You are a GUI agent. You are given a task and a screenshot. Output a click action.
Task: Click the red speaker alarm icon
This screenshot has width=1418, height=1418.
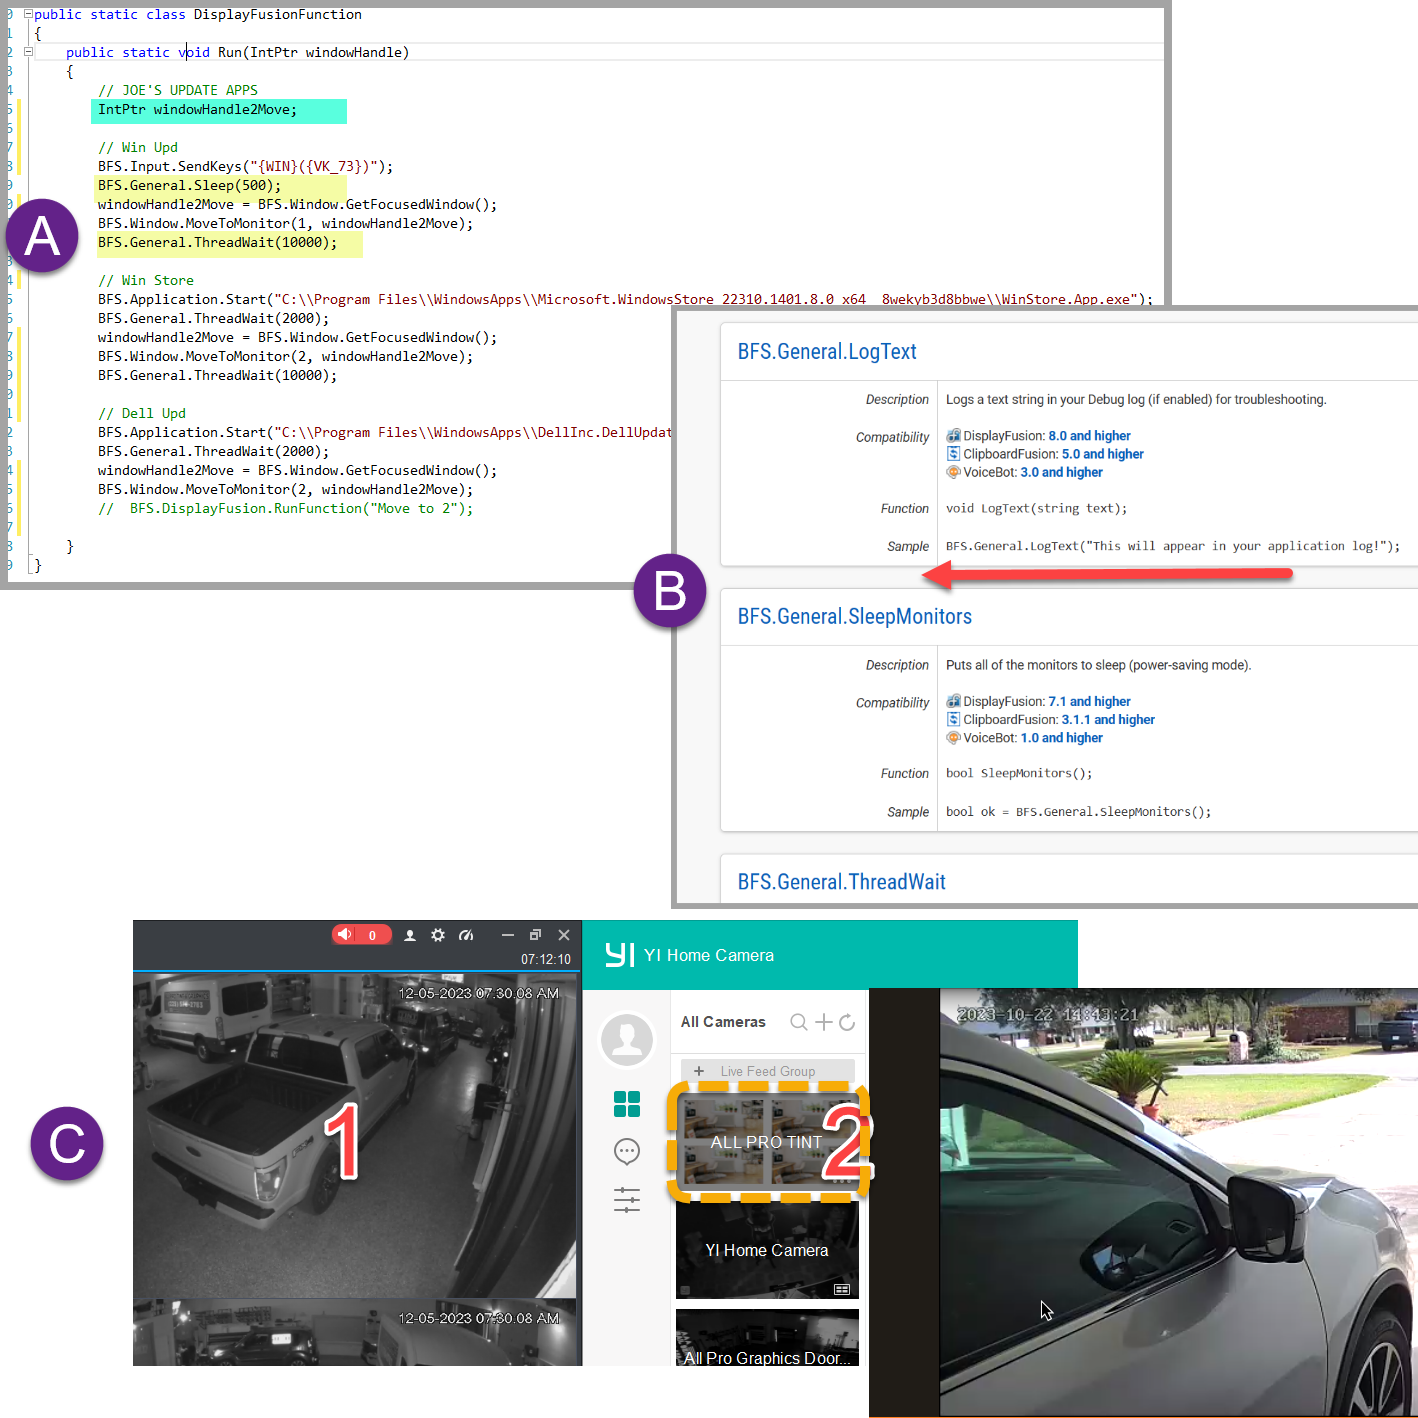pos(345,935)
